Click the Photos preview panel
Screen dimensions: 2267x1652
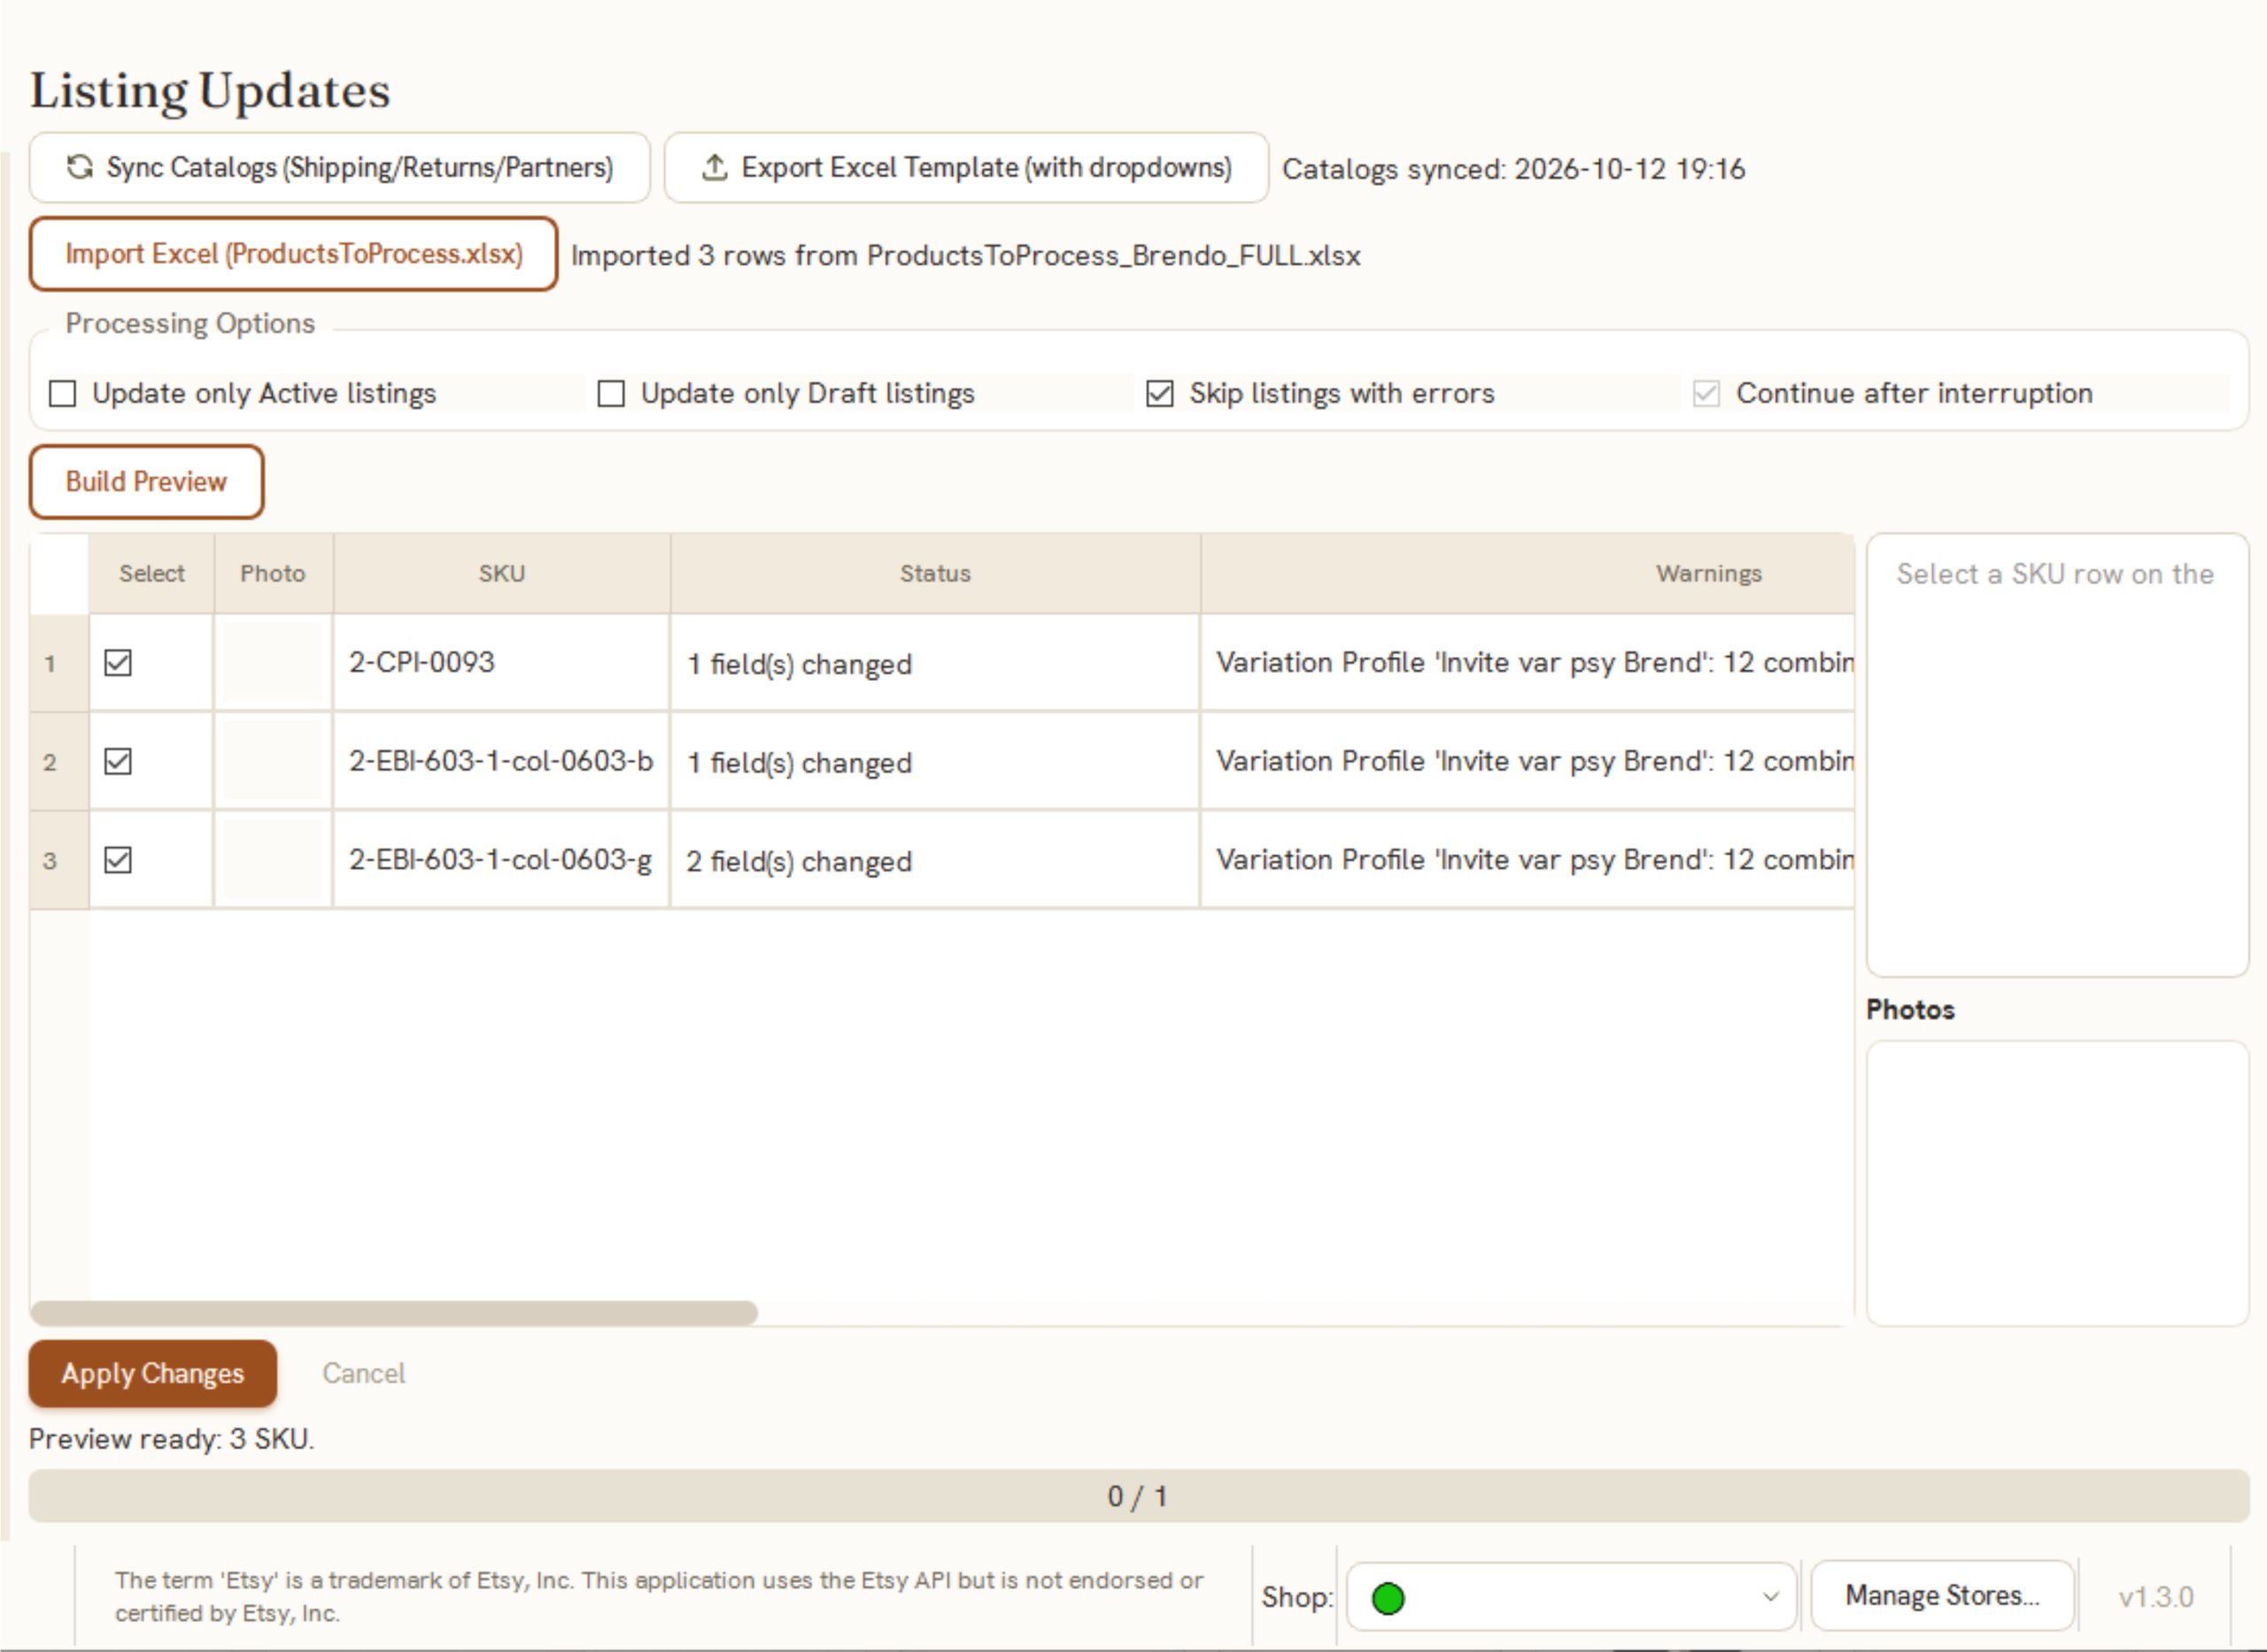(x=2057, y=1183)
